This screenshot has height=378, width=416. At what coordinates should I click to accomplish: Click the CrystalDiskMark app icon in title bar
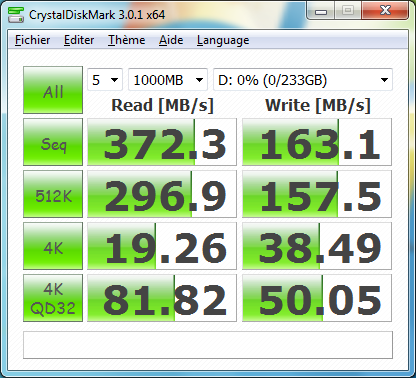point(16,15)
